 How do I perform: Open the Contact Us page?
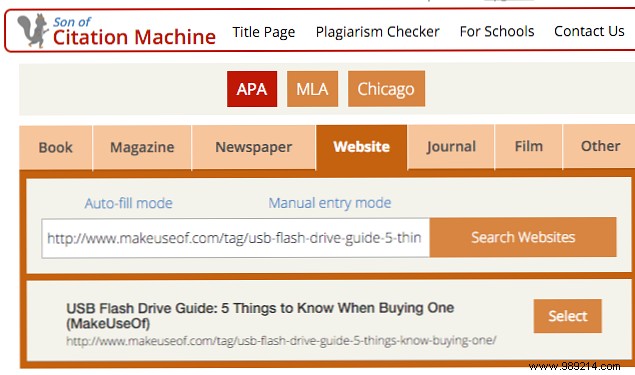[589, 31]
